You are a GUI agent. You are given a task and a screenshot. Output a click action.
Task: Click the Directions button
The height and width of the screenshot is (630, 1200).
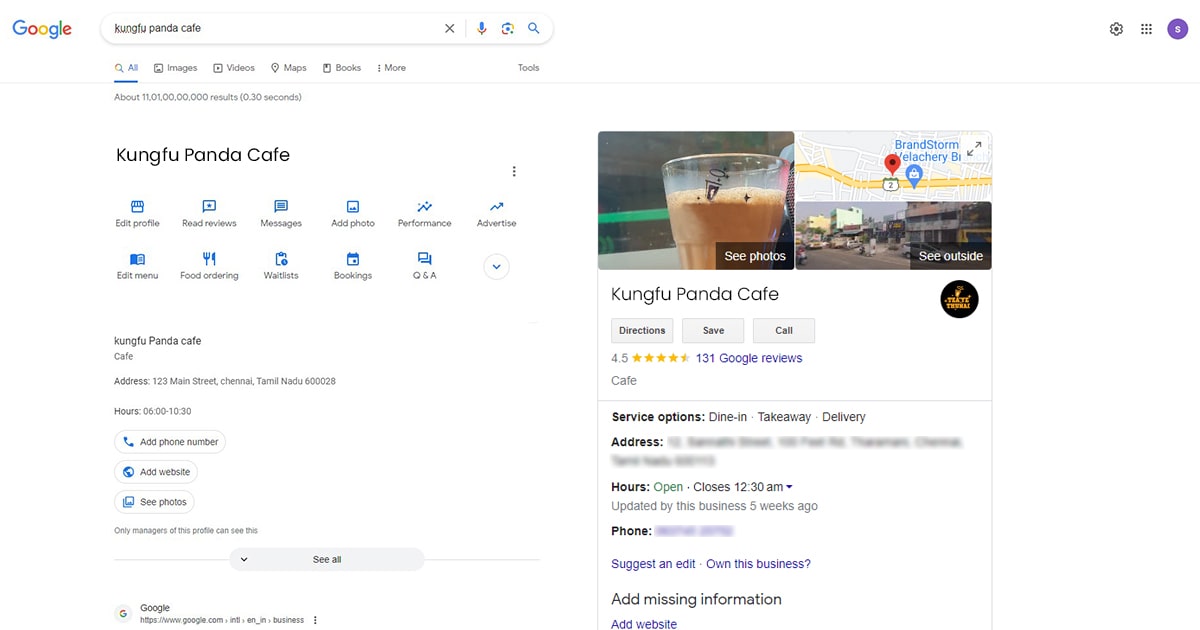point(642,331)
